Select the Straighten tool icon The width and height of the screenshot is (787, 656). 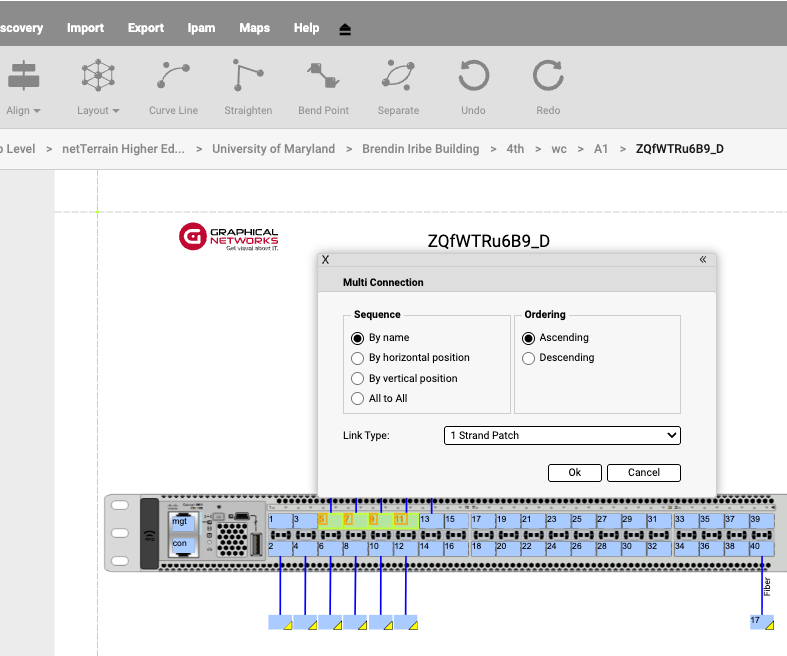click(248, 76)
